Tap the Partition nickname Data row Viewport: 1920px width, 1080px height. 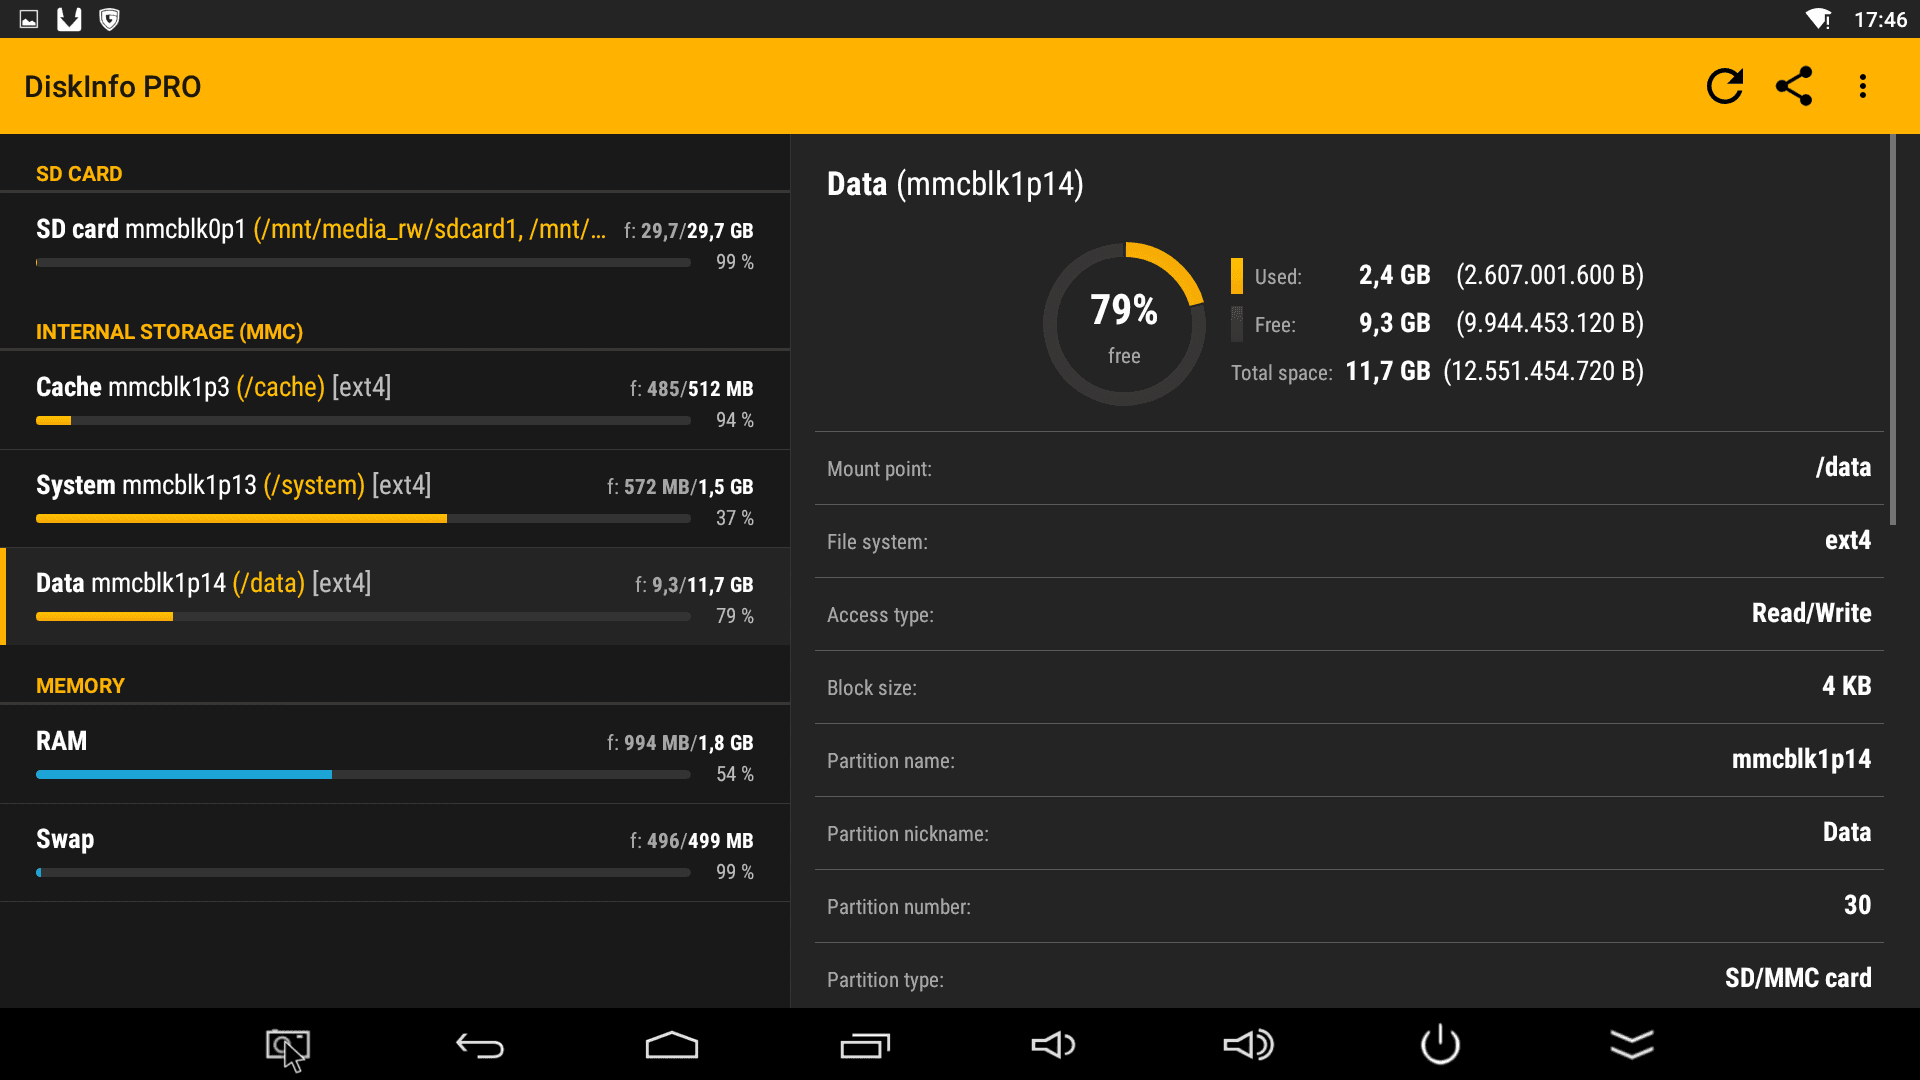coord(1349,833)
